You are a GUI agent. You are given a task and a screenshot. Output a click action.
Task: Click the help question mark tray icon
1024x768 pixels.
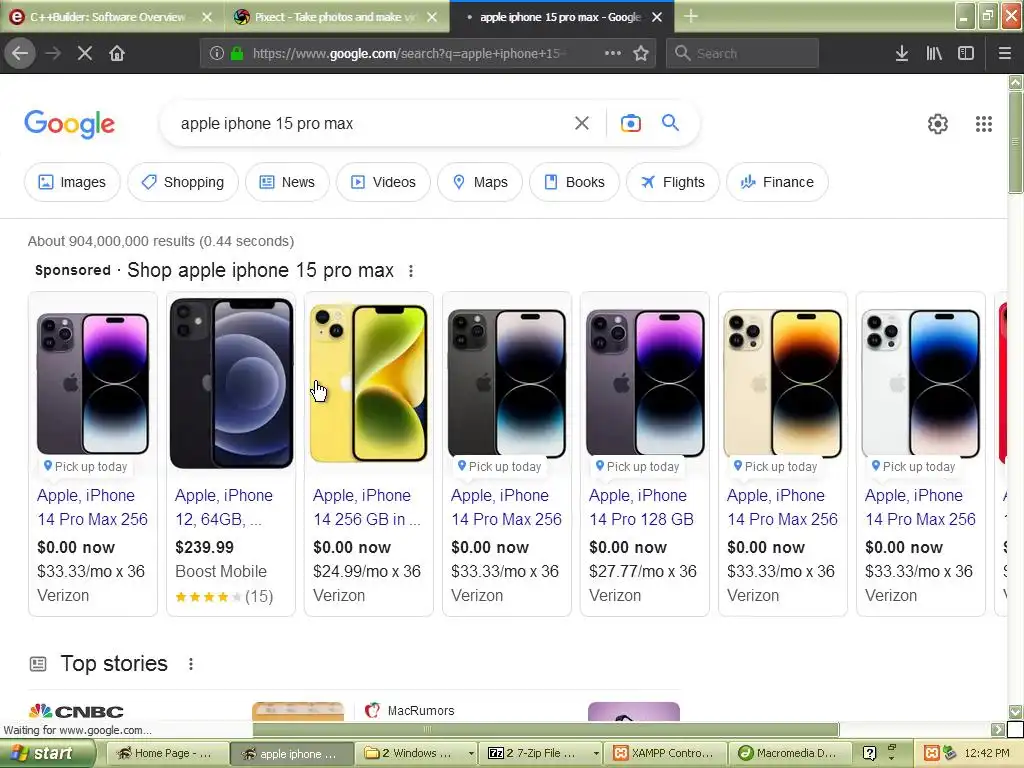[x=869, y=754]
